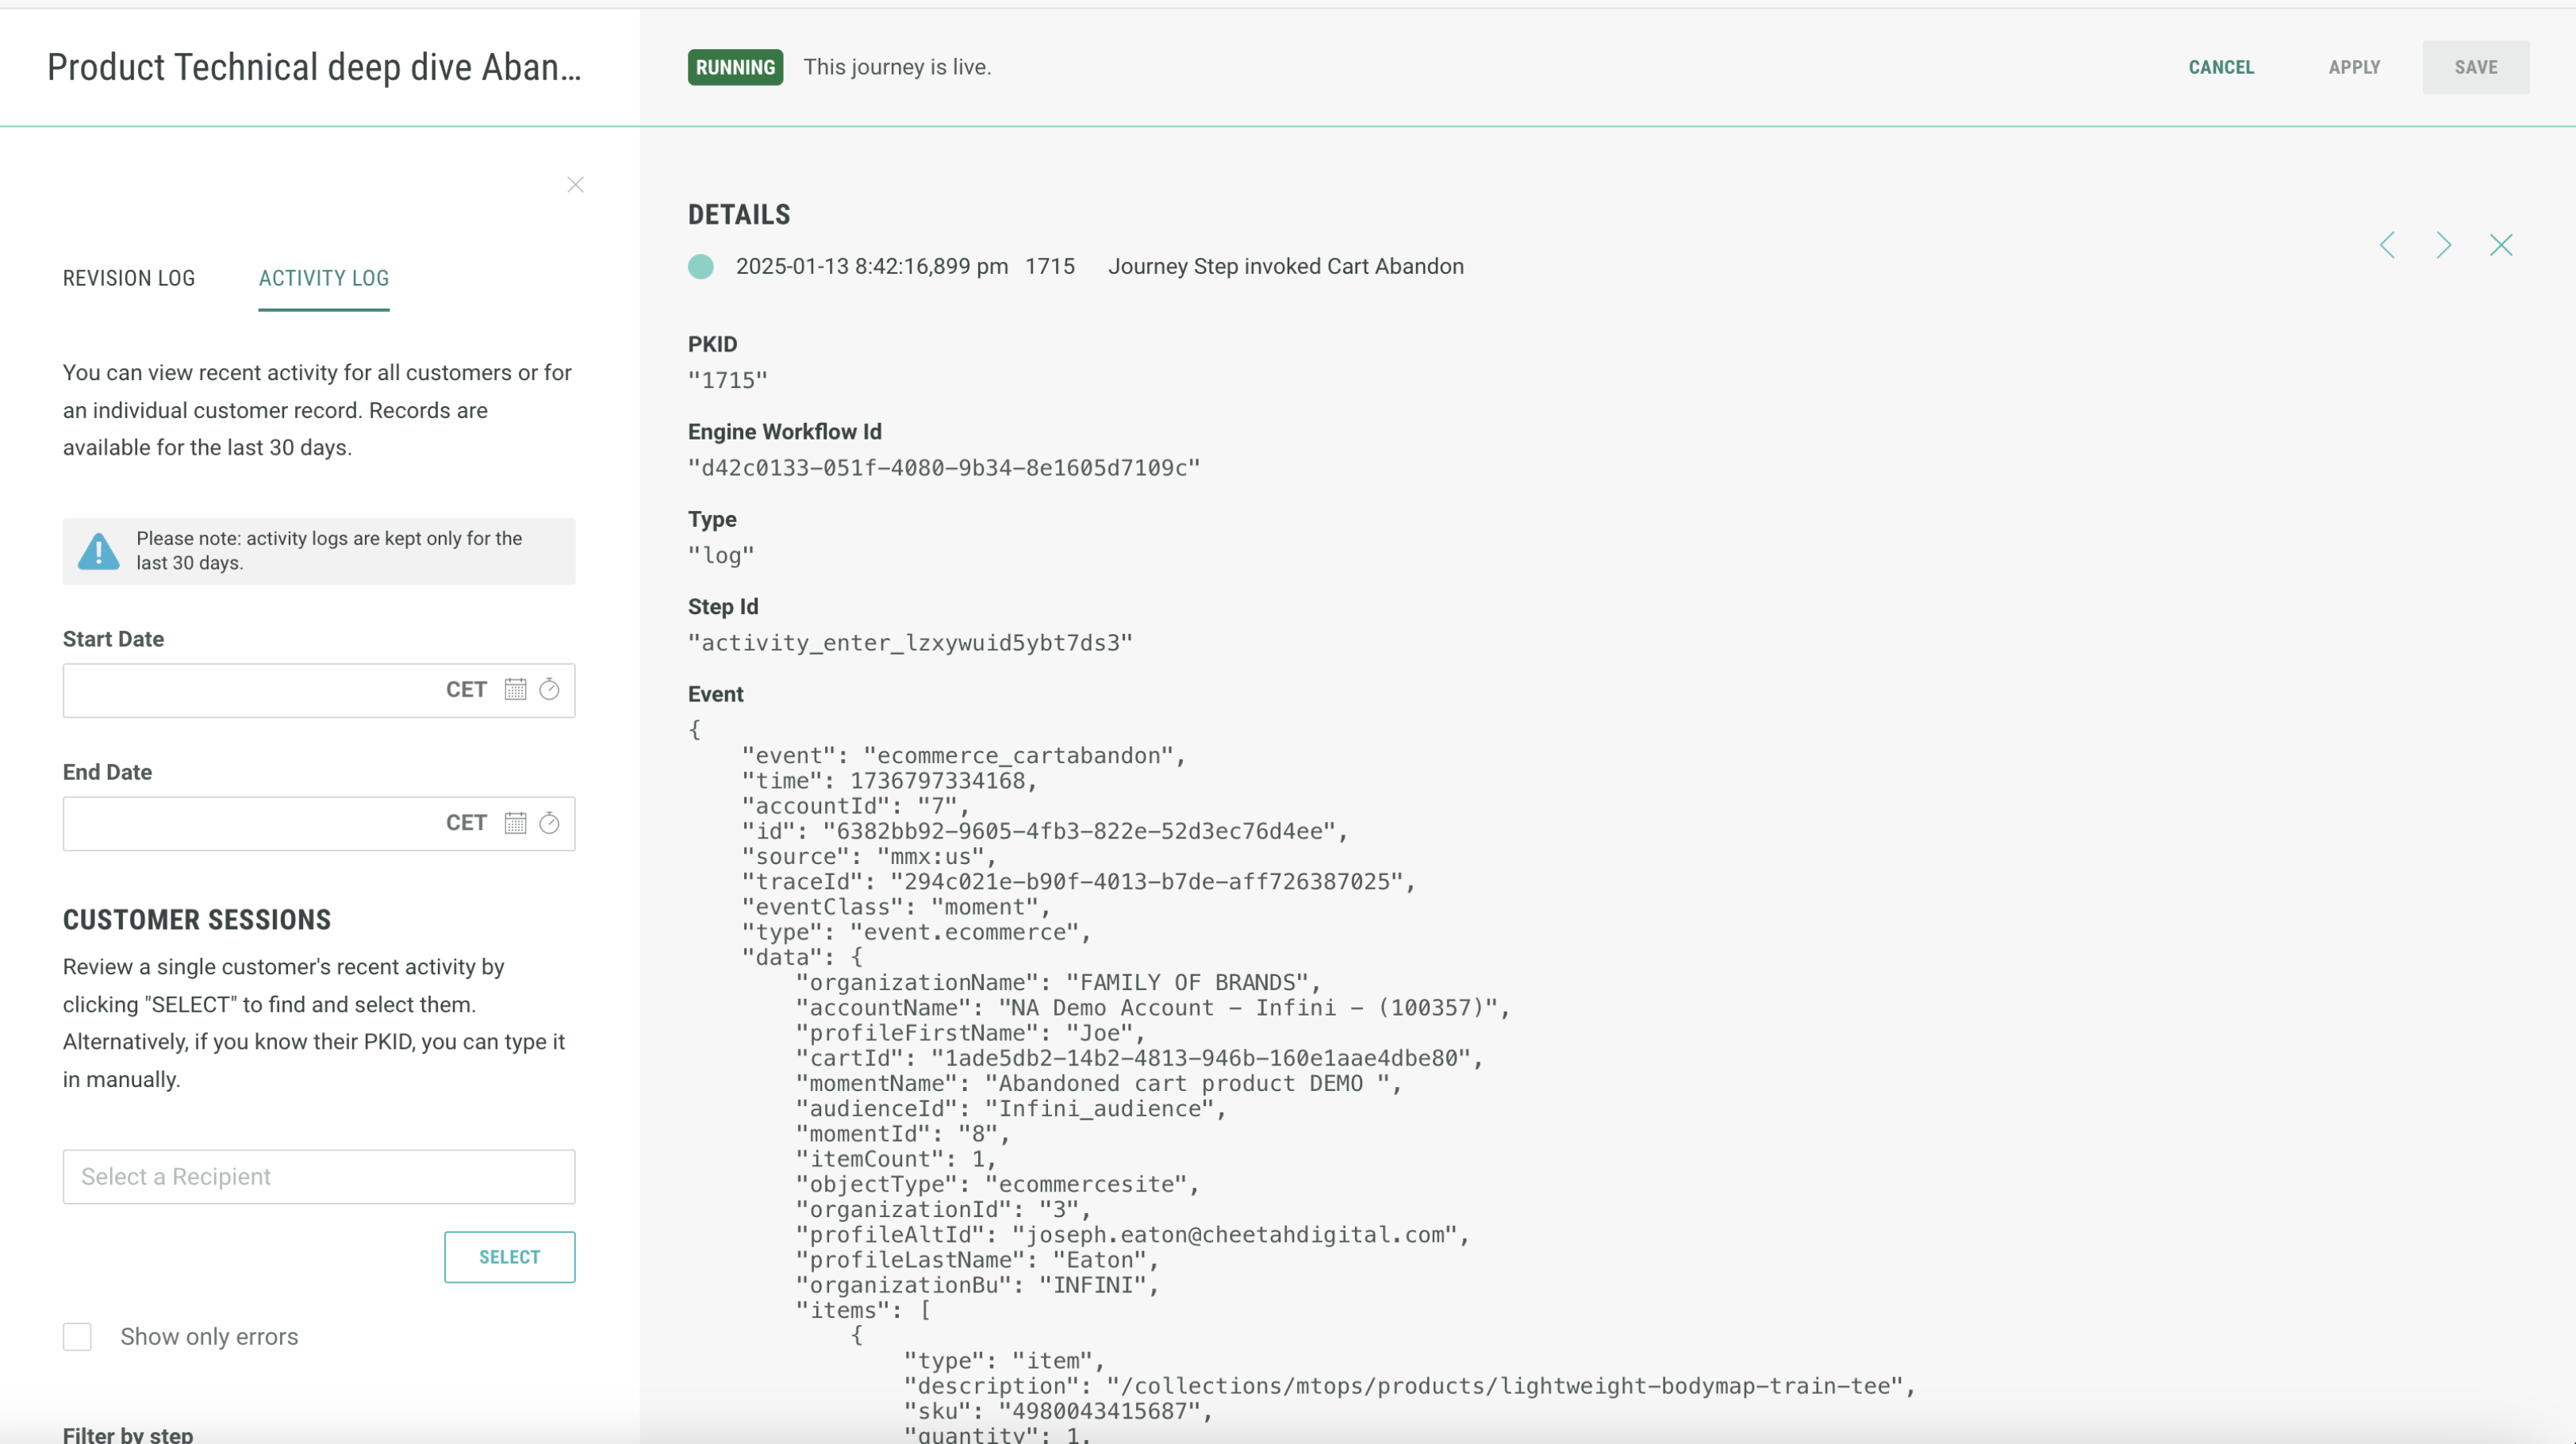This screenshot has width=2576, height=1444.
Task: Click the teal status dot in Details
Action: (701, 266)
